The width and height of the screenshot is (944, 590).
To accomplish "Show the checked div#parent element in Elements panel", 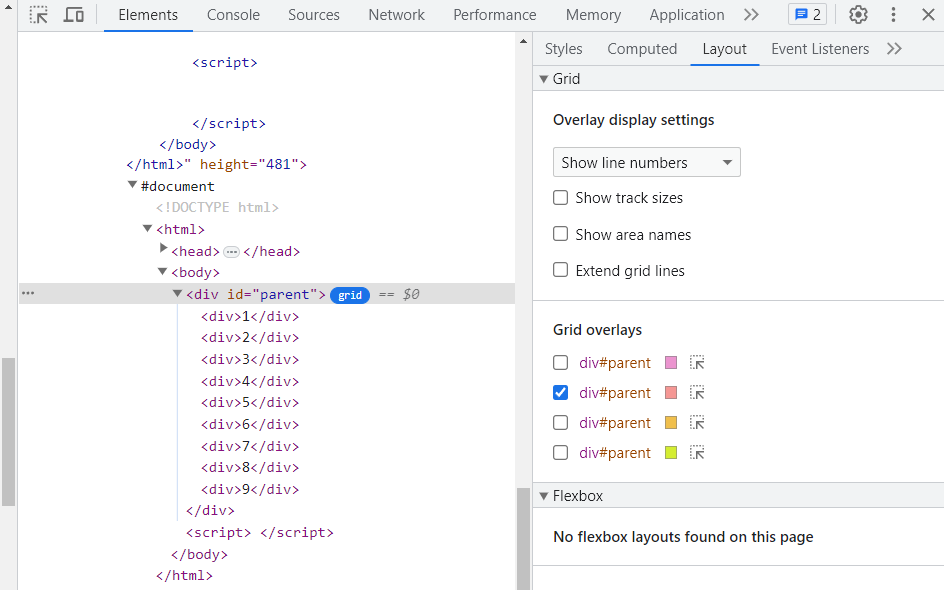I will pos(698,393).
